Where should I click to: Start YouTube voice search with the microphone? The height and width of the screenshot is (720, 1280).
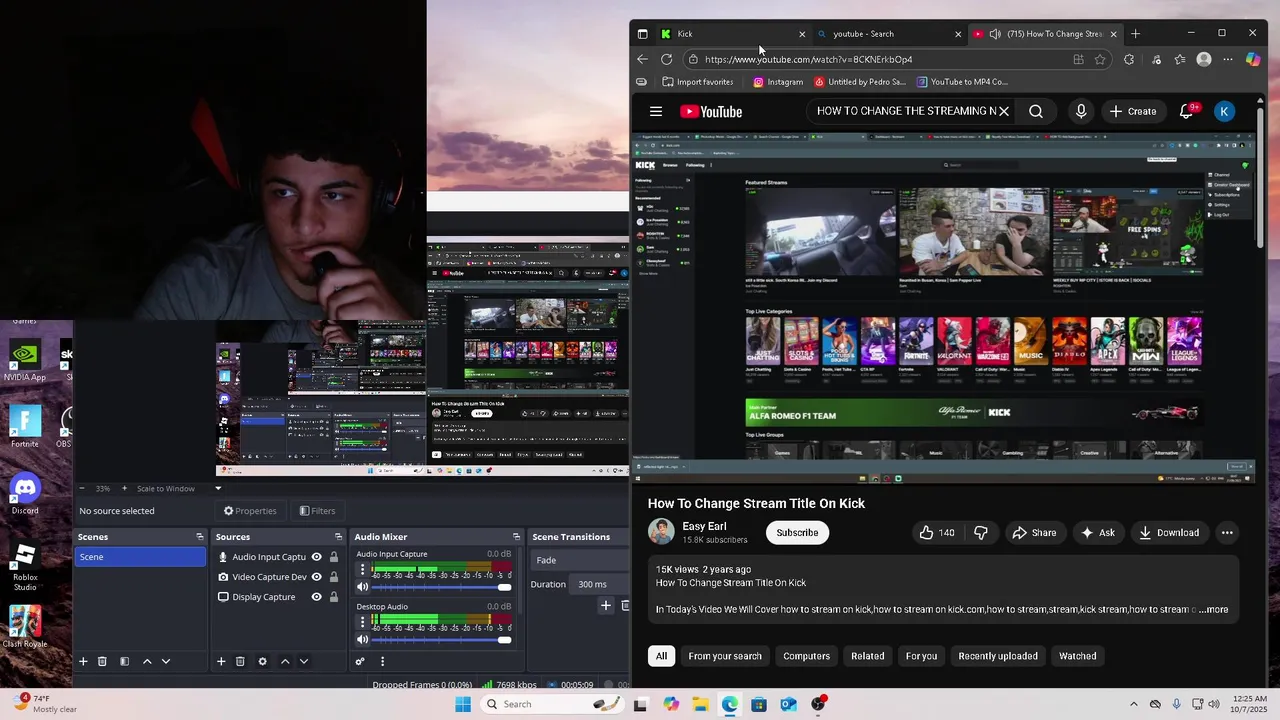pyautogui.click(x=1081, y=111)
